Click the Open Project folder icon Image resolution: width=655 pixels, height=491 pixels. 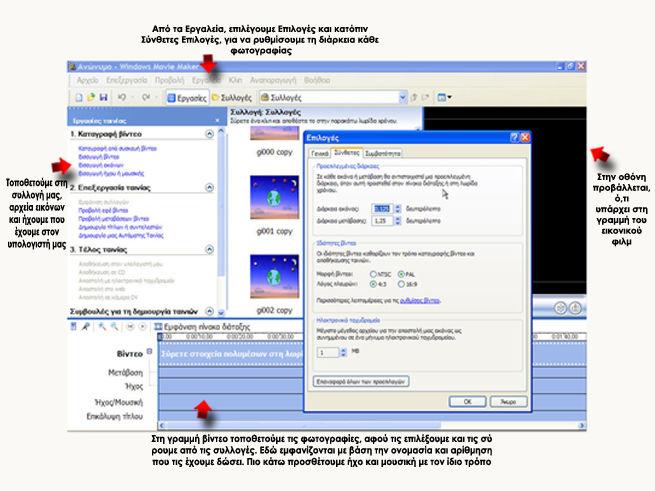91,97
